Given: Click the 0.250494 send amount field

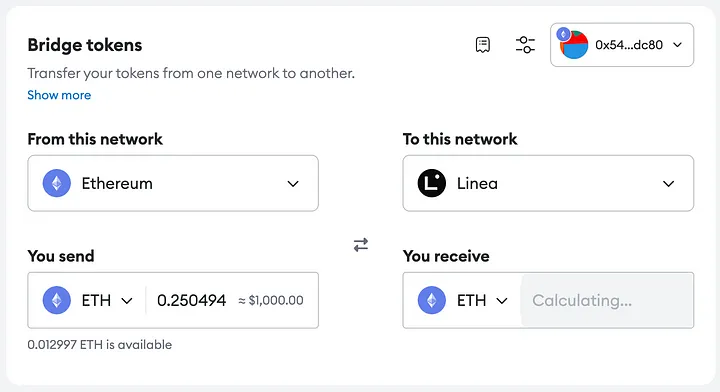Looking at the screenshot, I should pos(191,300).
